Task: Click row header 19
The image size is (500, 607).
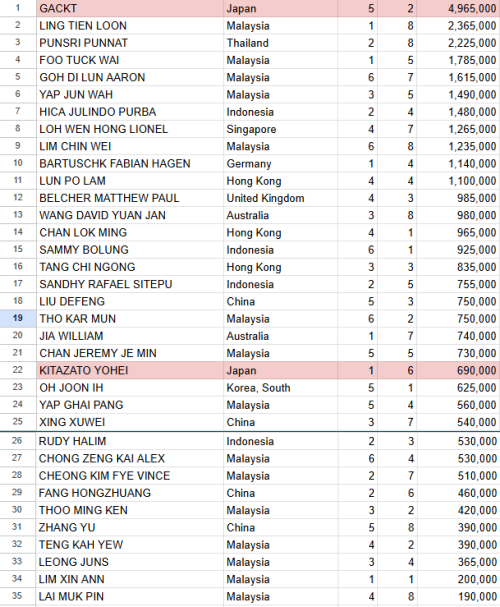Action: [18, 318]
